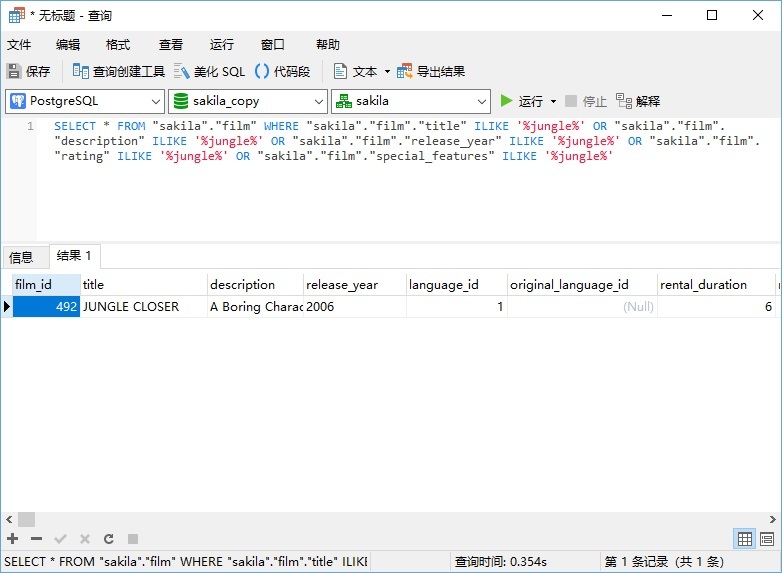Viewport: 782px width, 573px height.
Task: Open the 查看 menu
Action: tap(171, 45)
